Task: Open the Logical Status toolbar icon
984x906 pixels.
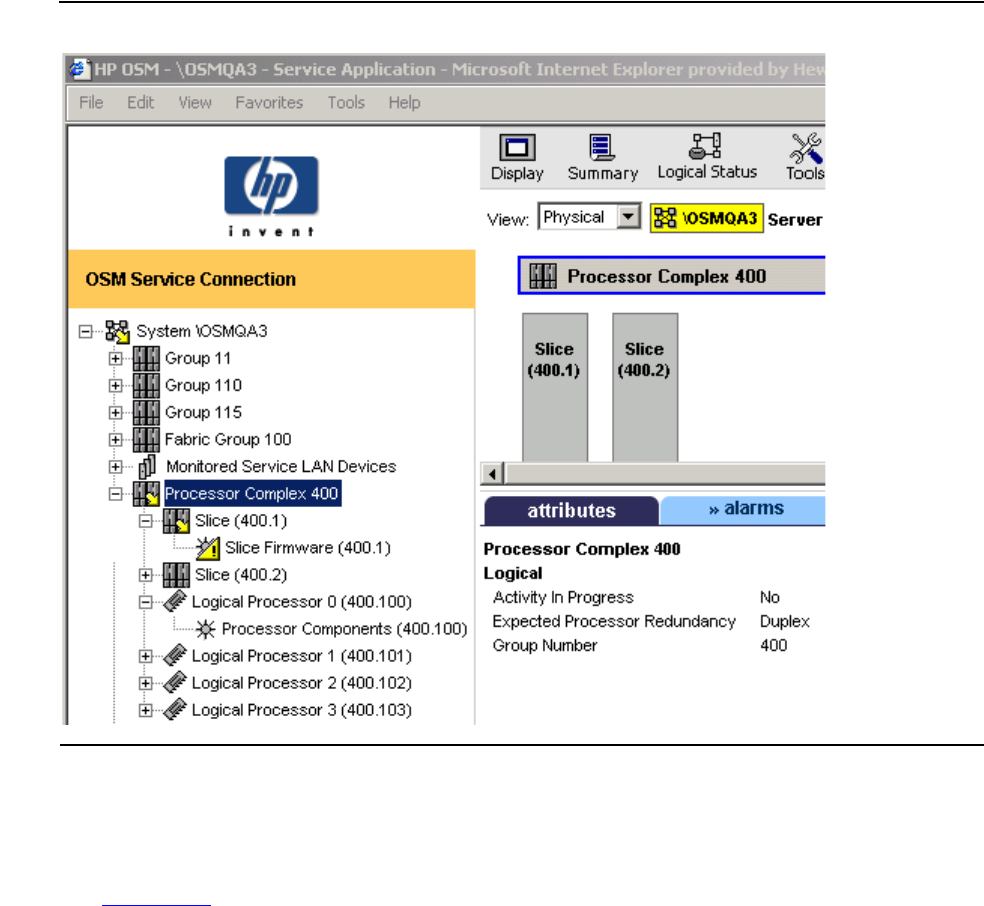Action: pyautogui.click(x=706, y=146)
